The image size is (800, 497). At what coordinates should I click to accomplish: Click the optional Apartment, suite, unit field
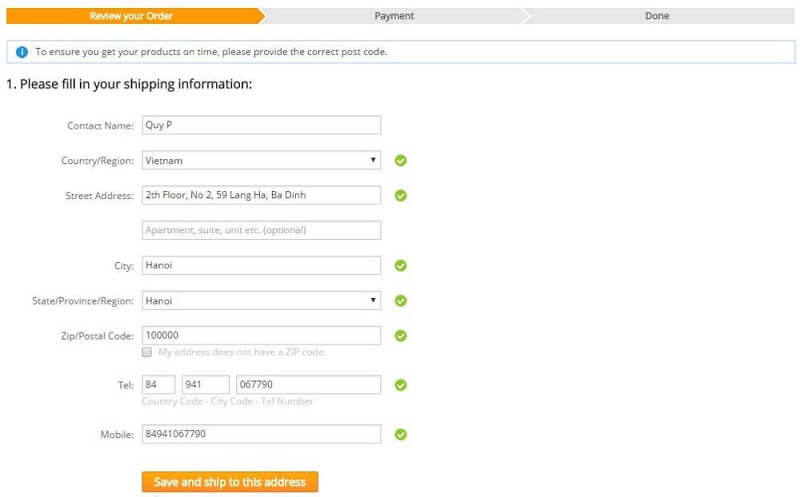[x=261, y=230]
